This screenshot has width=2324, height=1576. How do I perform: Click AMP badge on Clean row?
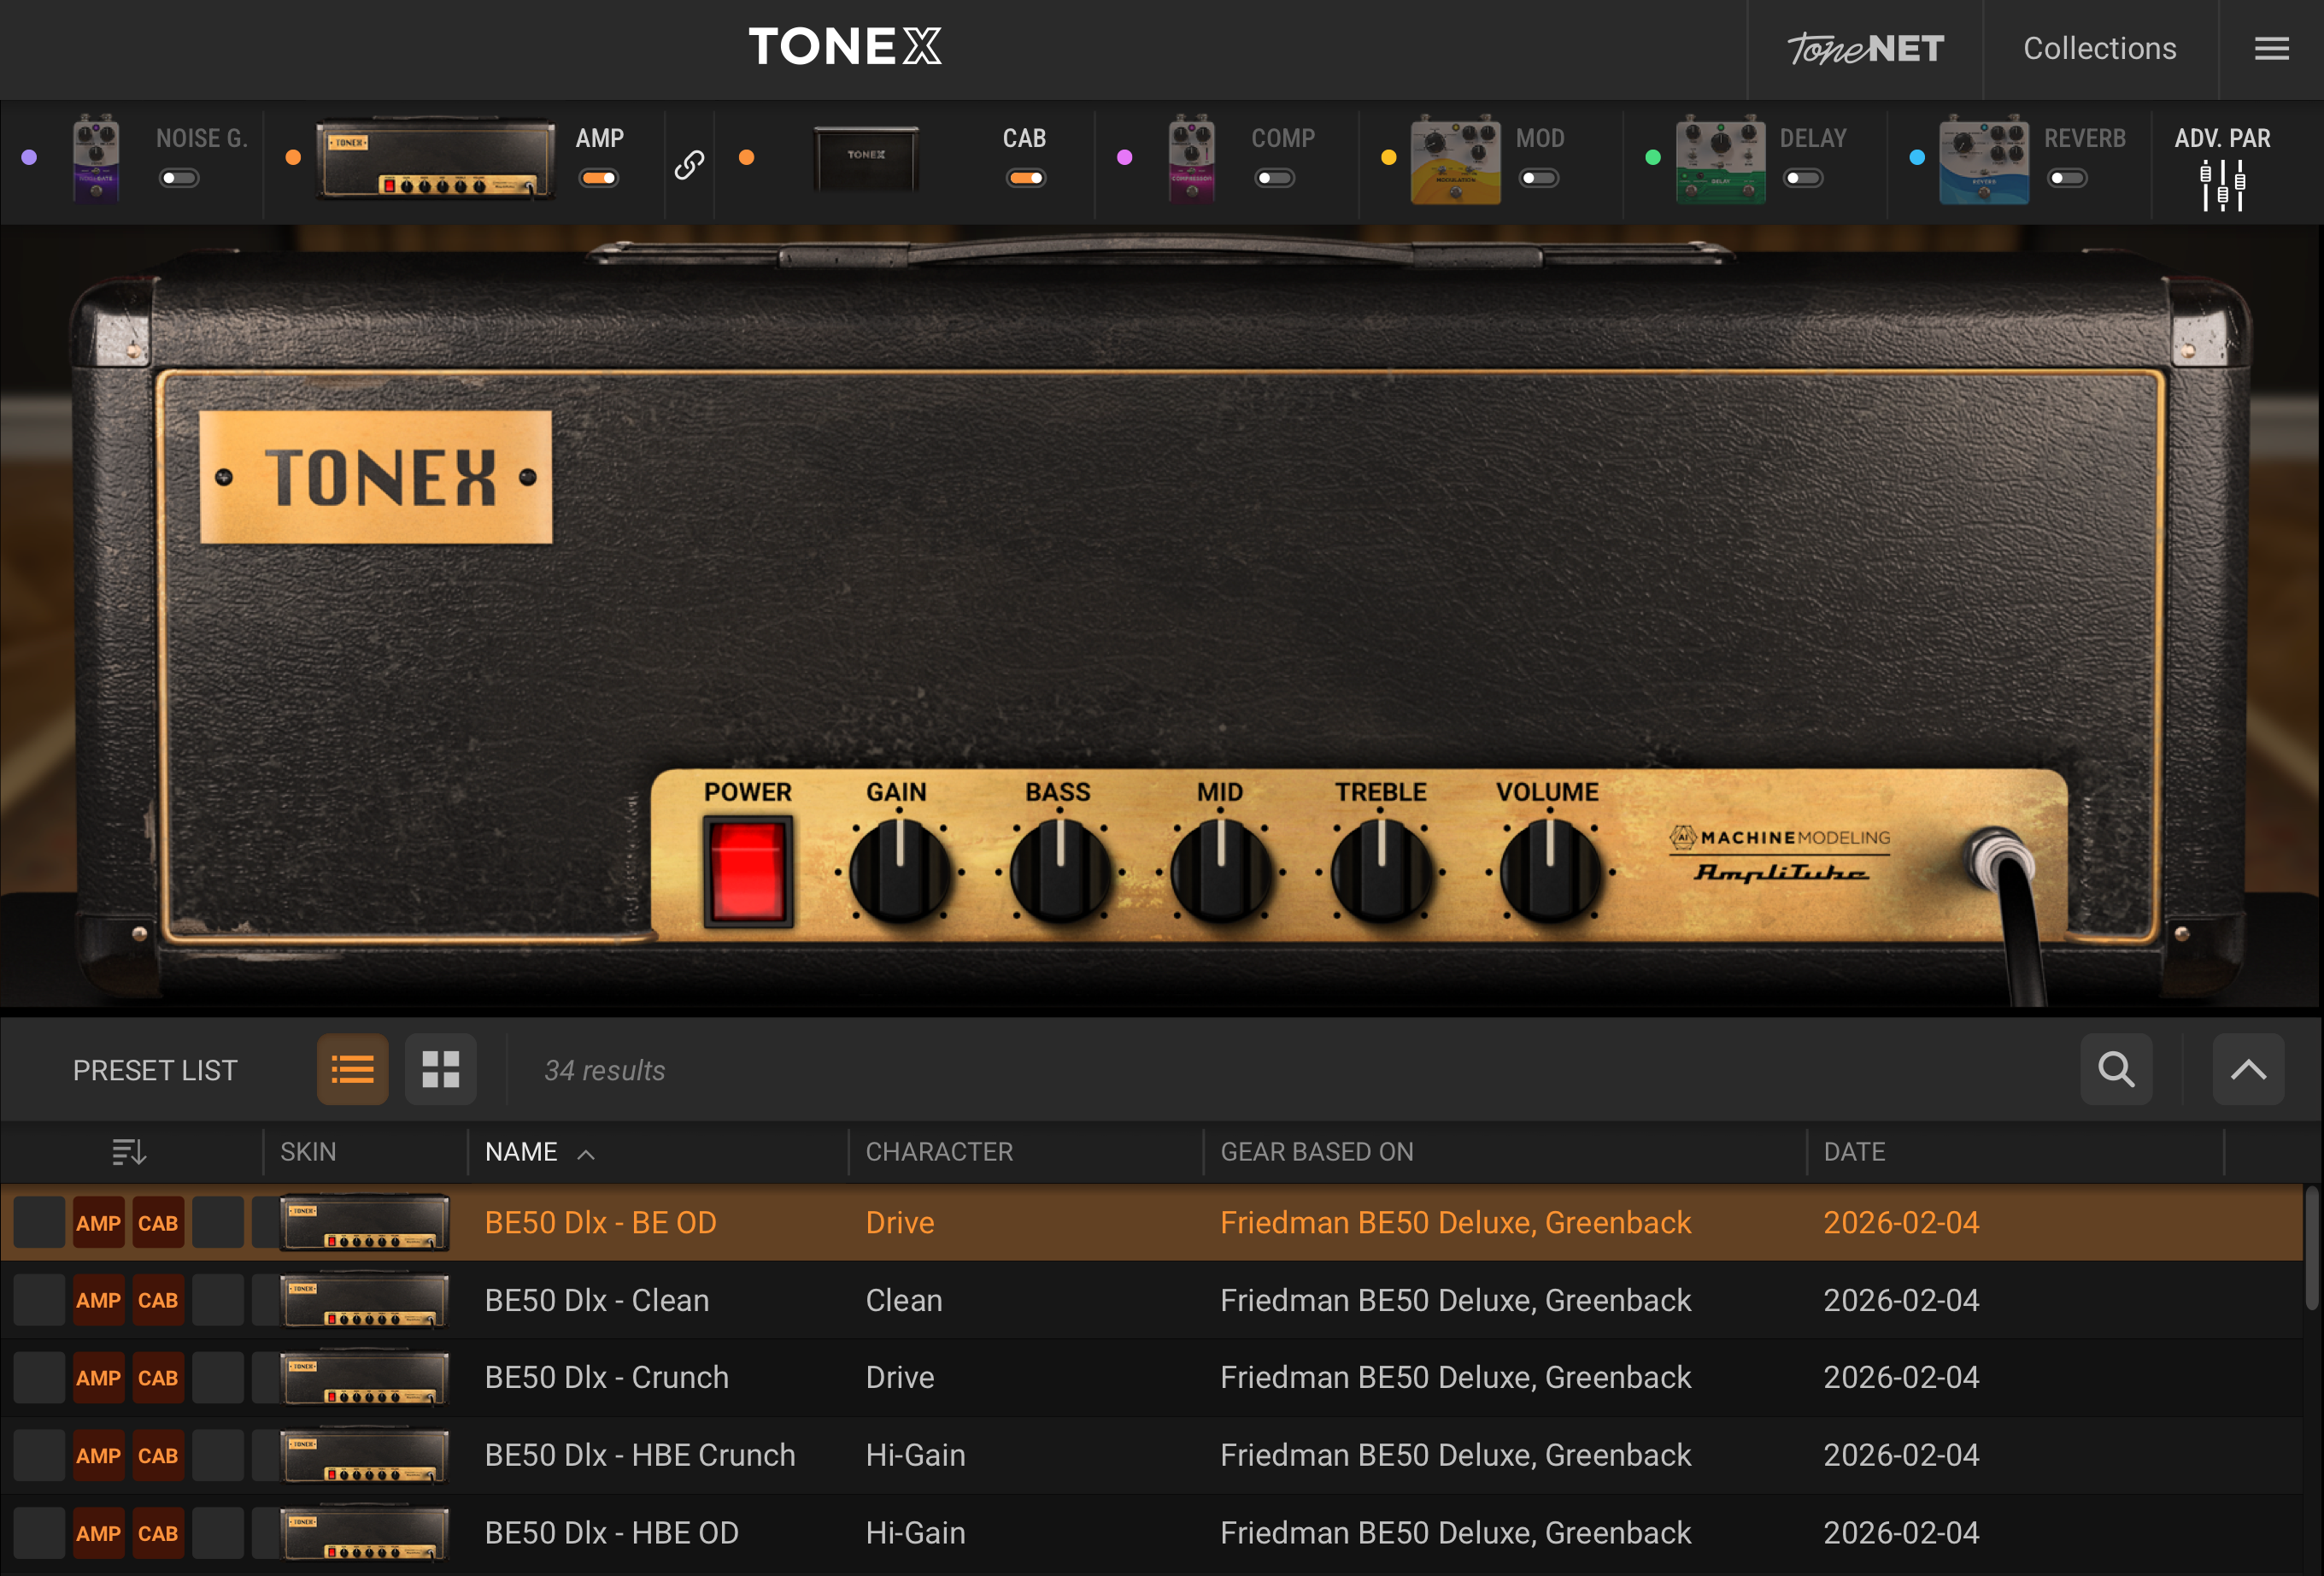point(98,1300)
